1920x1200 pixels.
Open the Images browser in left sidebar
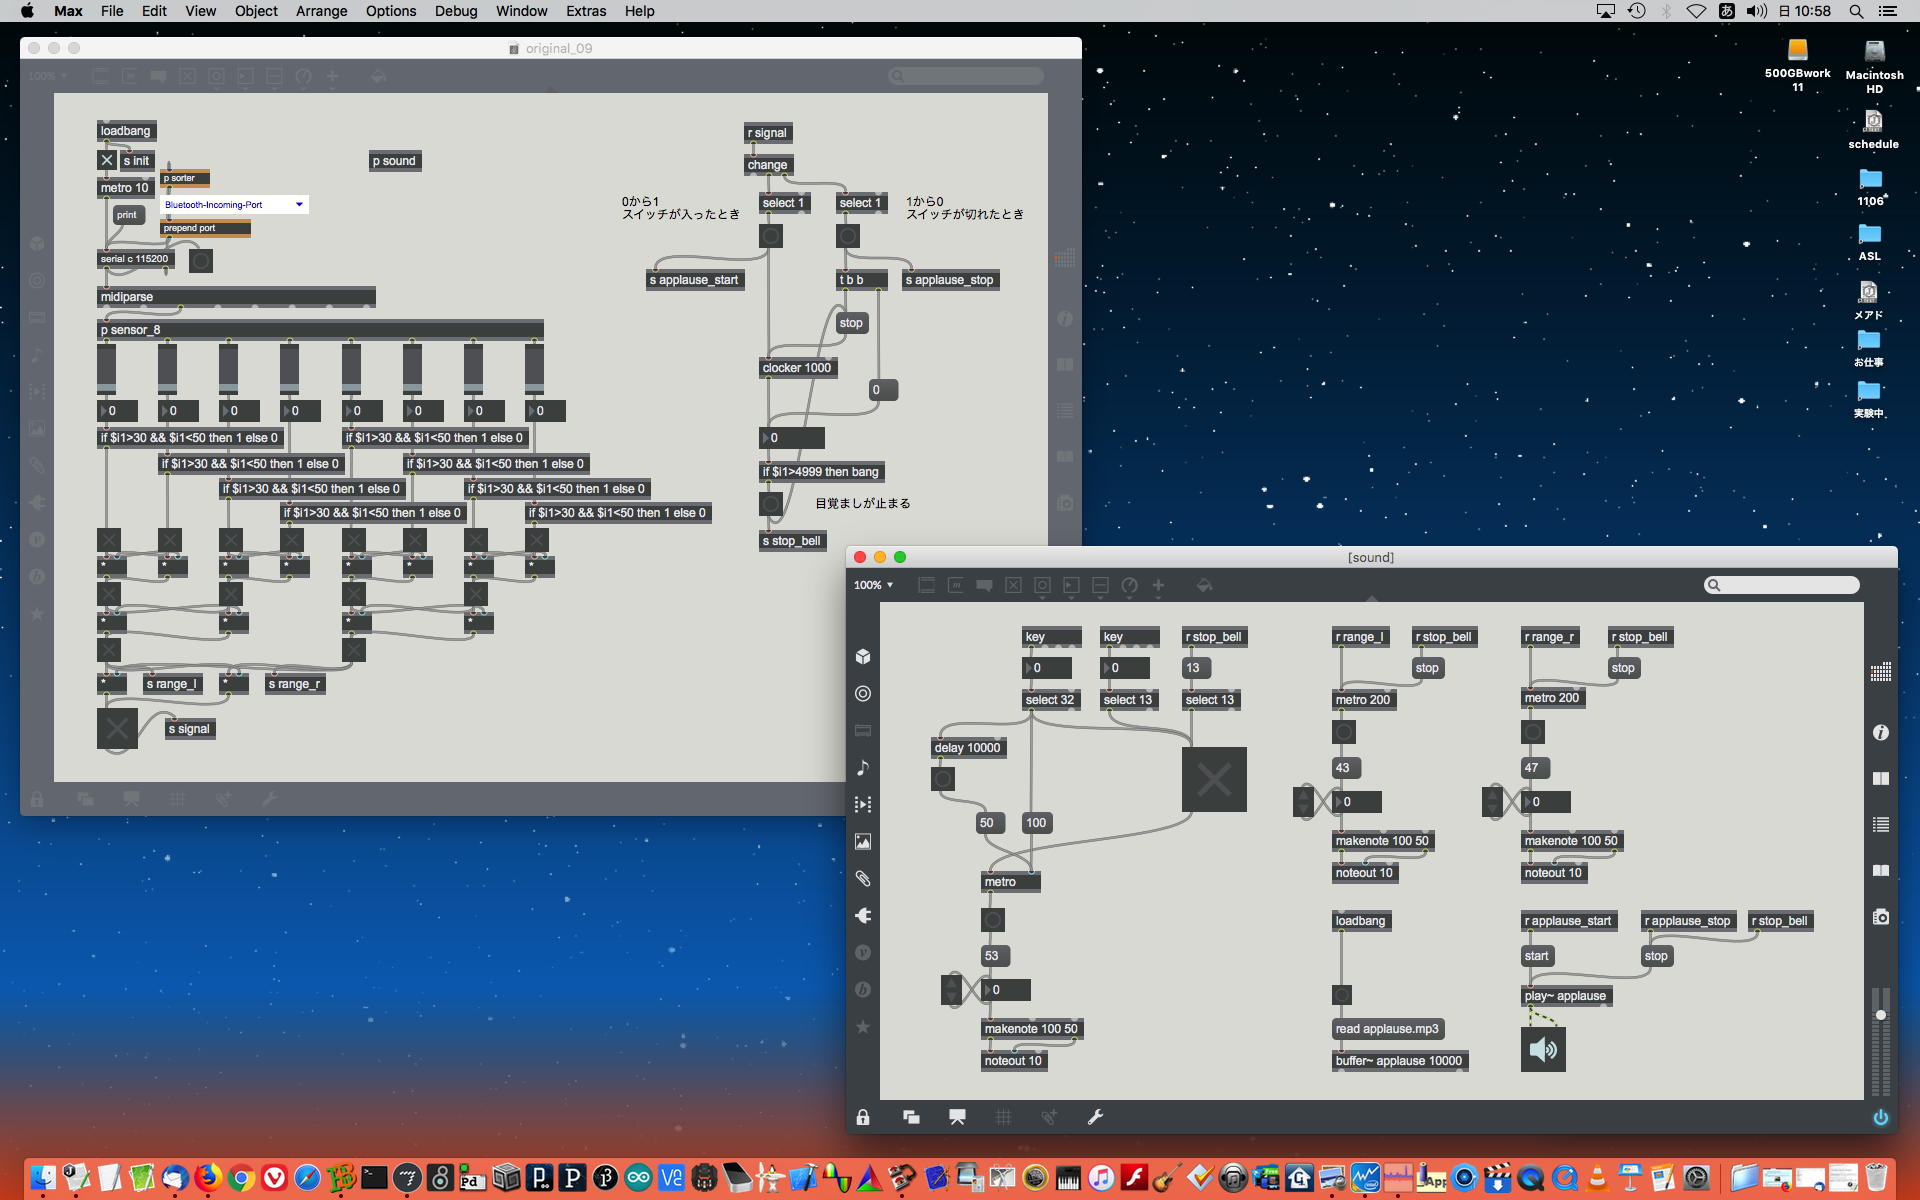[863, 842]
